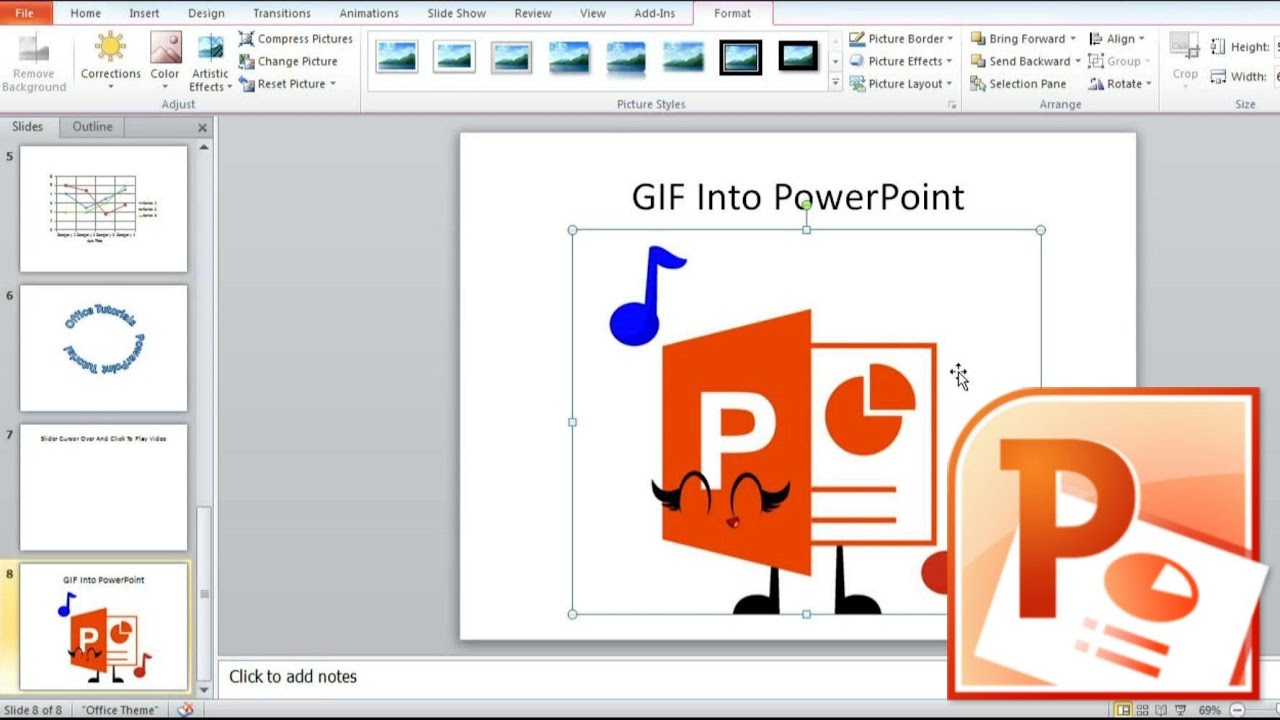
Task: Select slide 7 thumbnail
Action: click(x=104, y=487)
